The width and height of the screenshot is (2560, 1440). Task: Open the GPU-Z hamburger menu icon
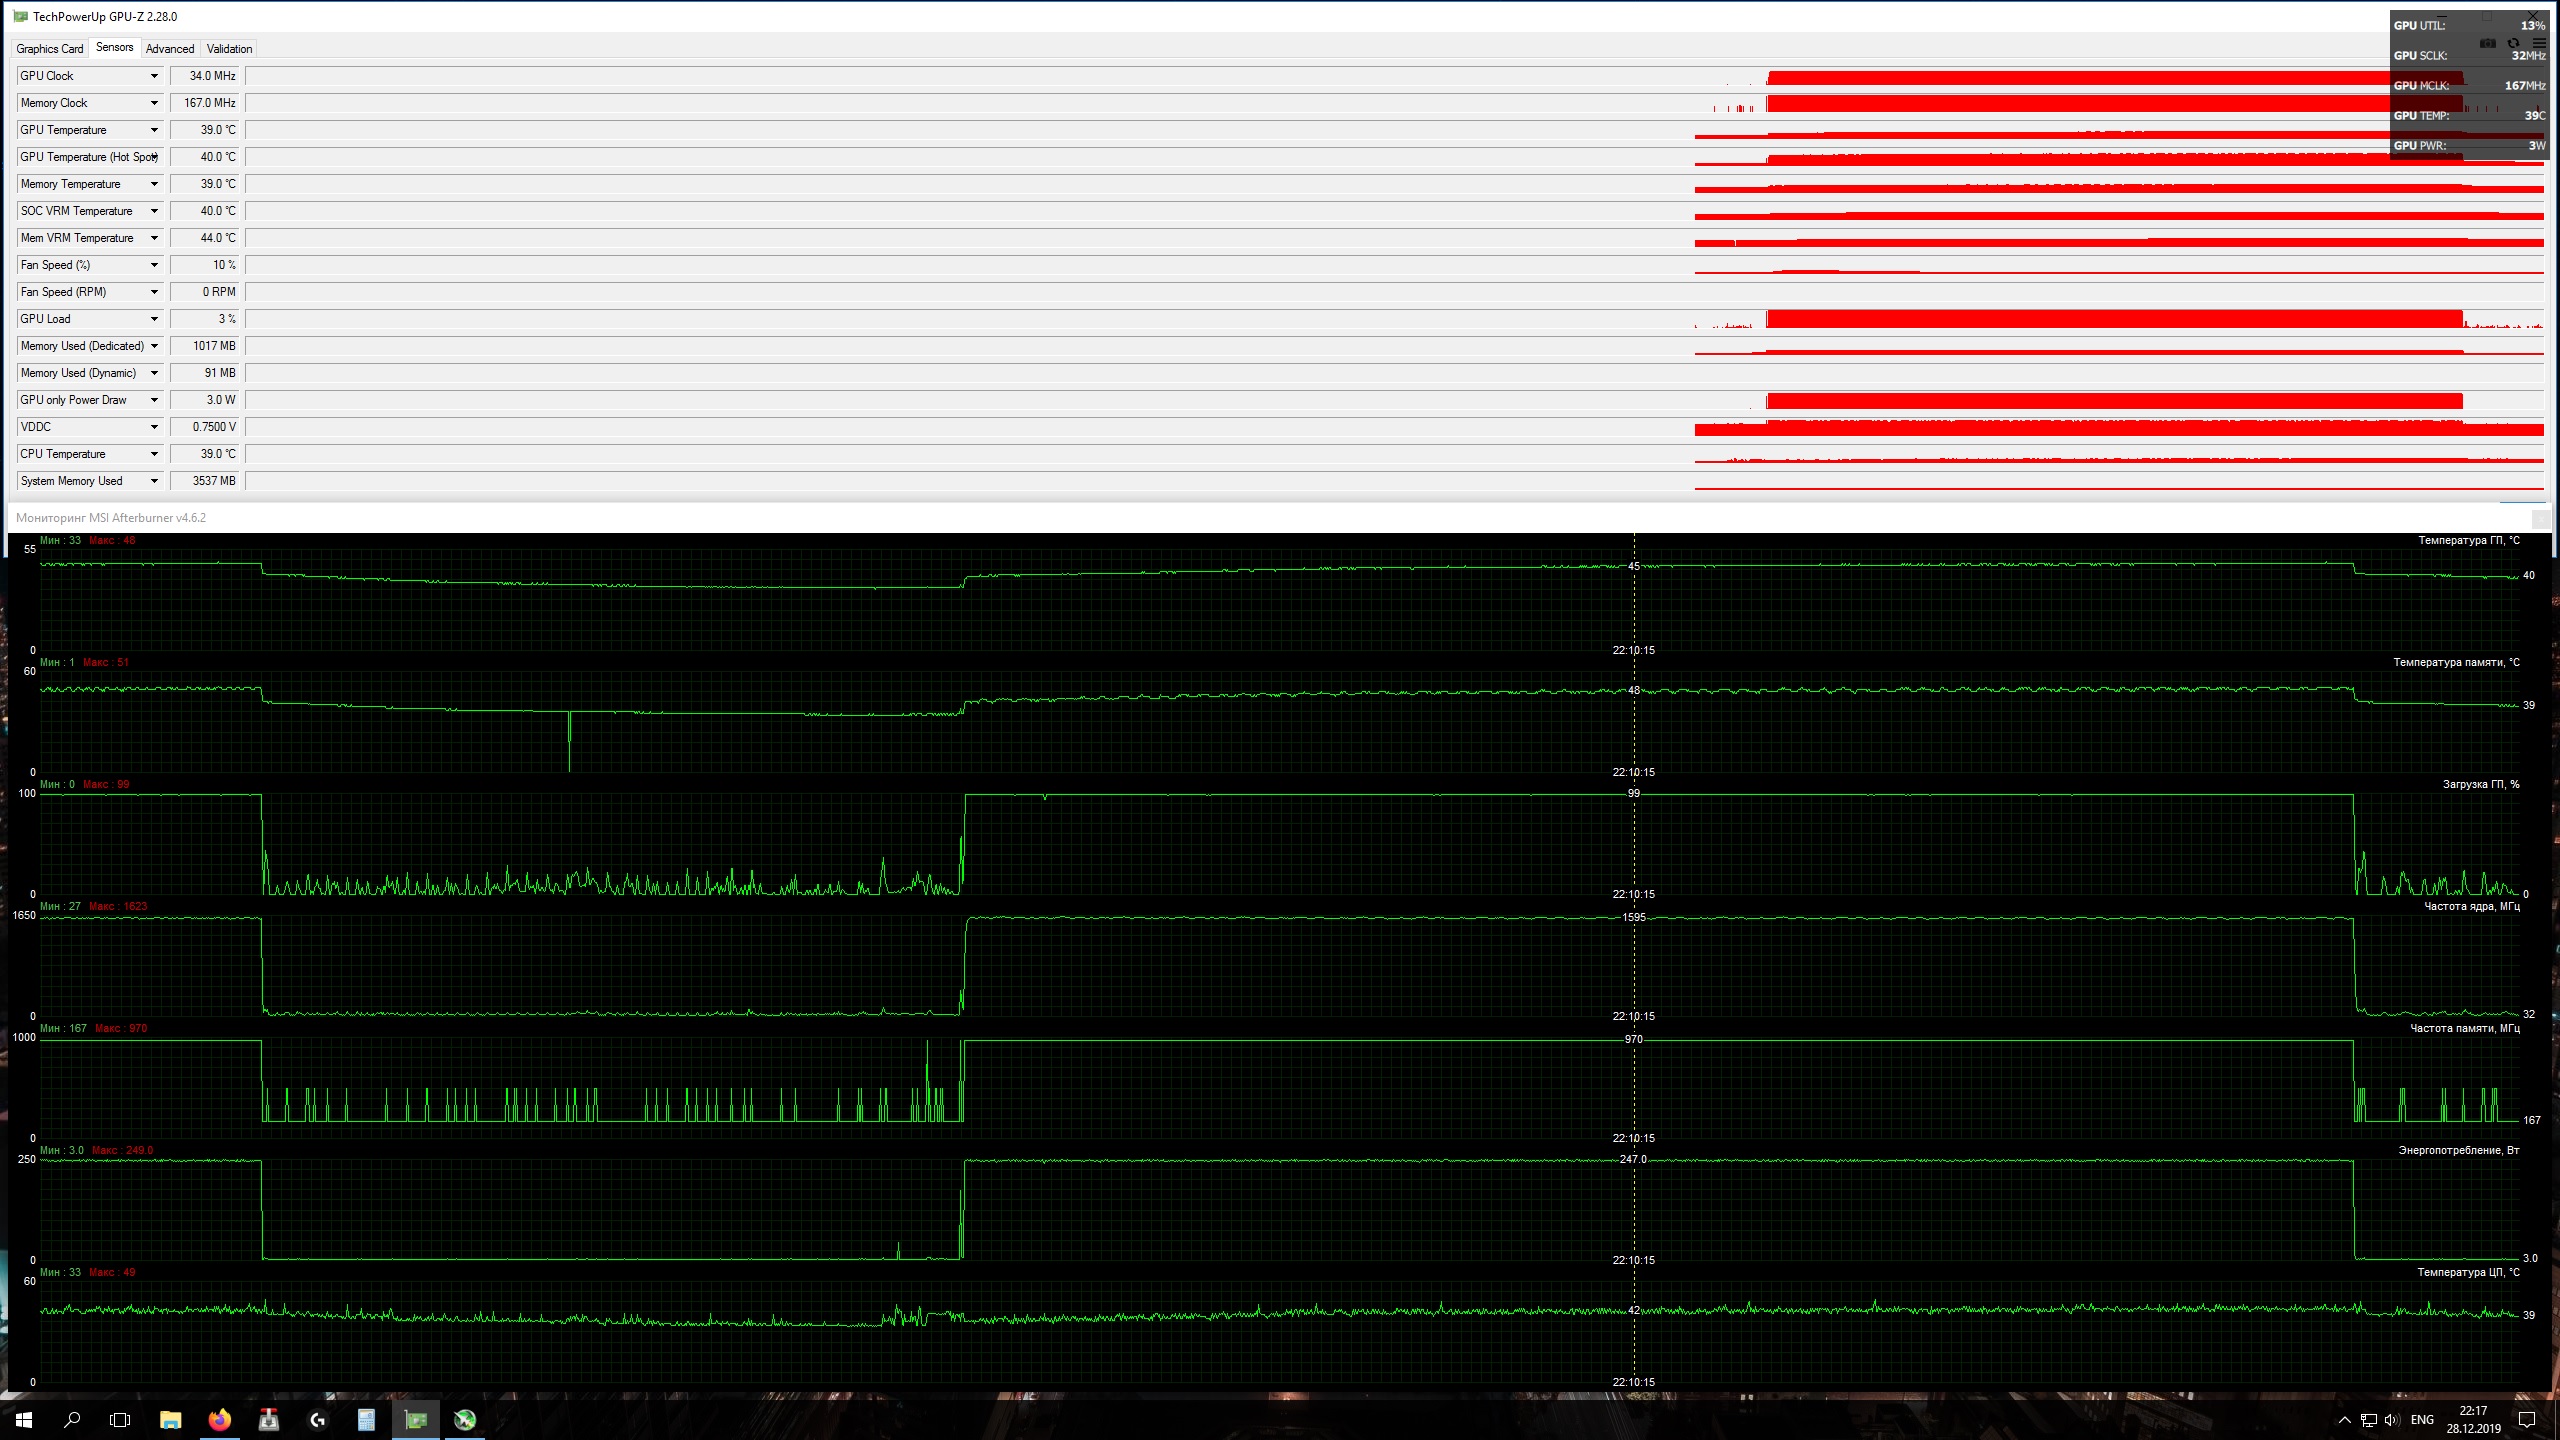coord(2538,43)
